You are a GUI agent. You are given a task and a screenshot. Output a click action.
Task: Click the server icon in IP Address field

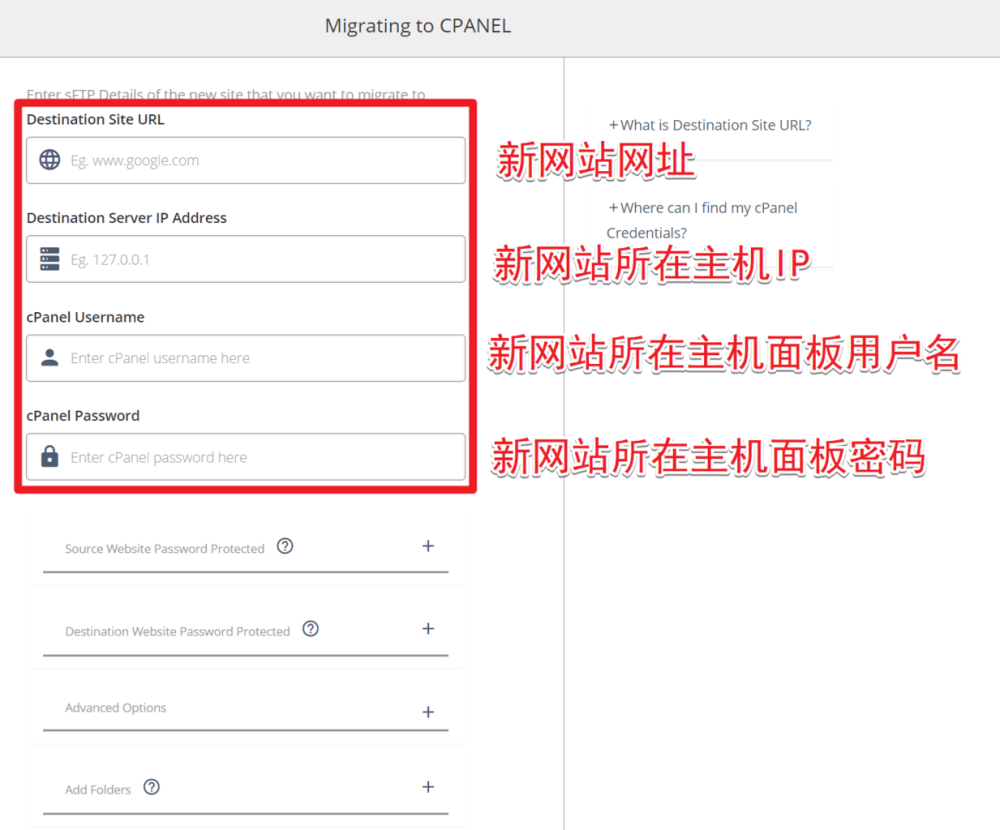[x=50, y=259]
